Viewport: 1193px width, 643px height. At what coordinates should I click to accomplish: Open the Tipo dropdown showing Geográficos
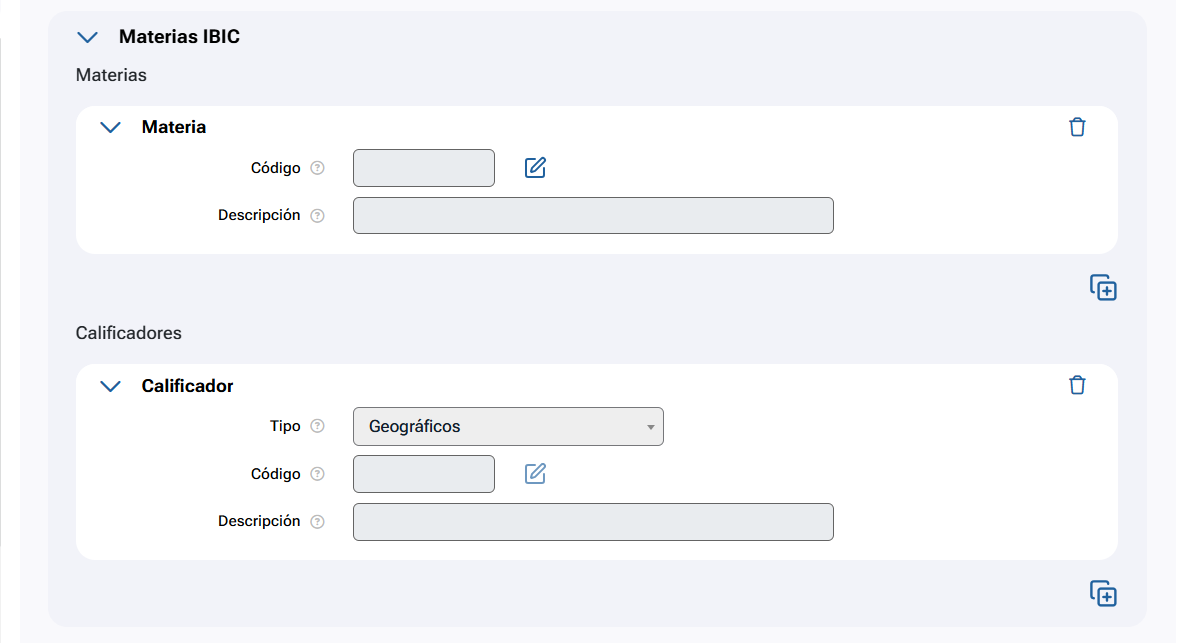click(508, 427)
